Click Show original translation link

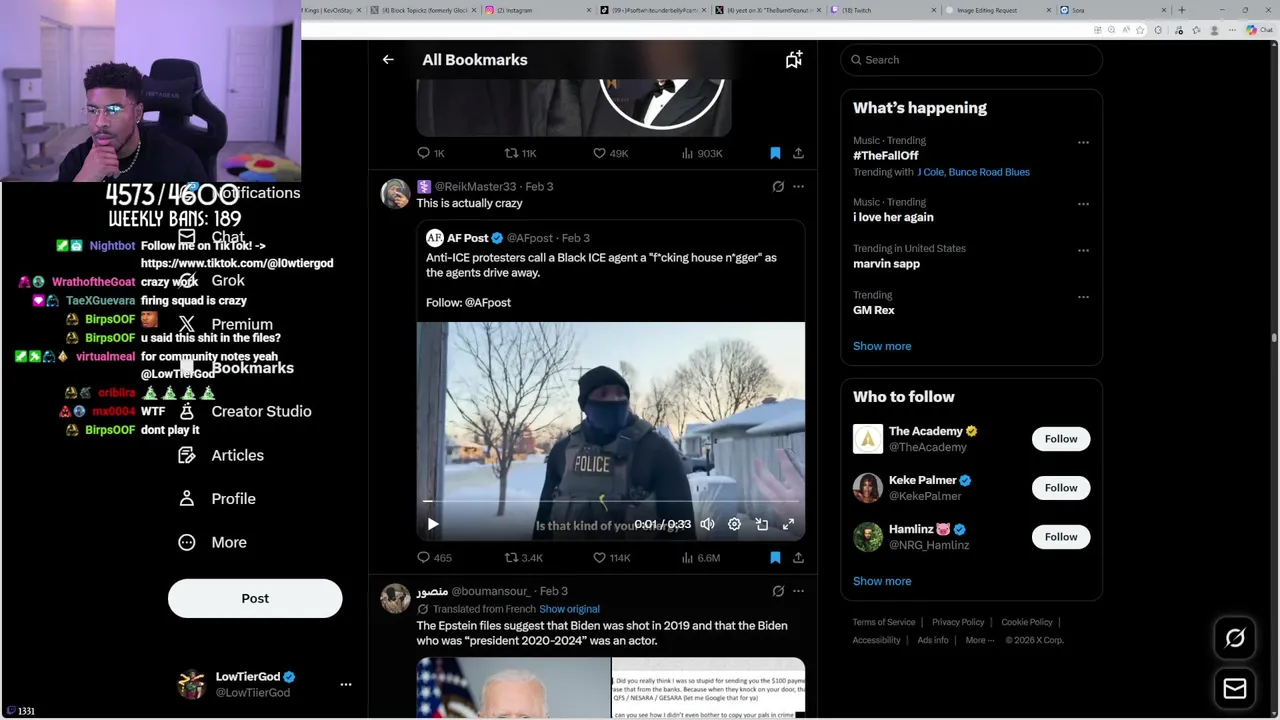(x=569, y=609)
